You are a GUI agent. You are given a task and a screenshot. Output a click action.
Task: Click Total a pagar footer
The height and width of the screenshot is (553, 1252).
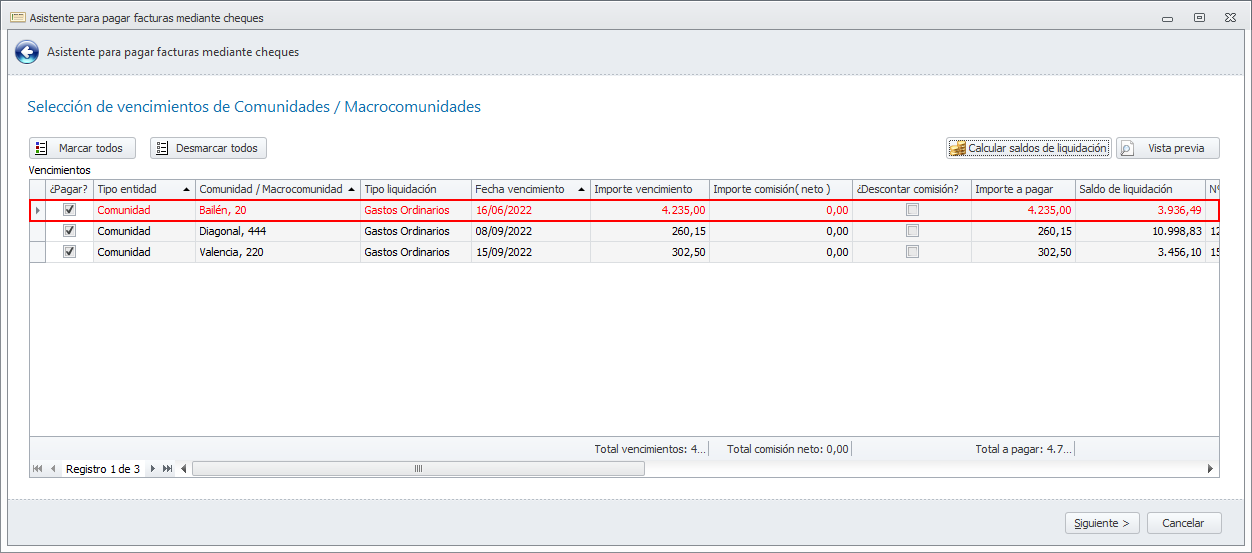coord(1023,449)
